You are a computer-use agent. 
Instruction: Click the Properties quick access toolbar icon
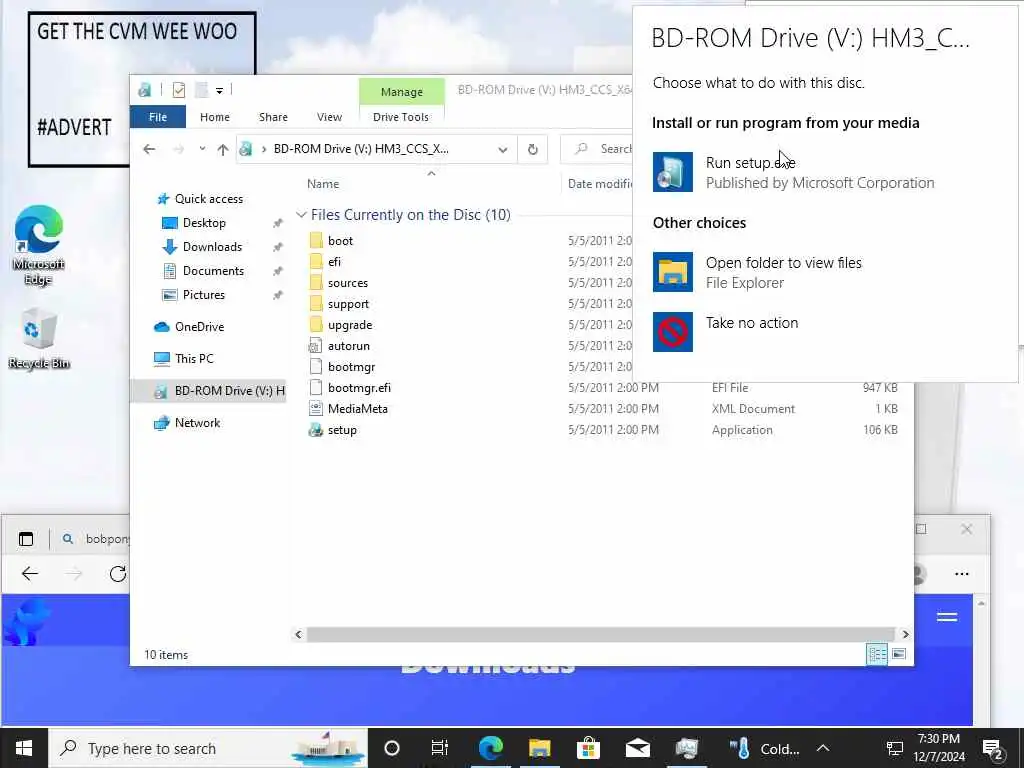(178, 90)
